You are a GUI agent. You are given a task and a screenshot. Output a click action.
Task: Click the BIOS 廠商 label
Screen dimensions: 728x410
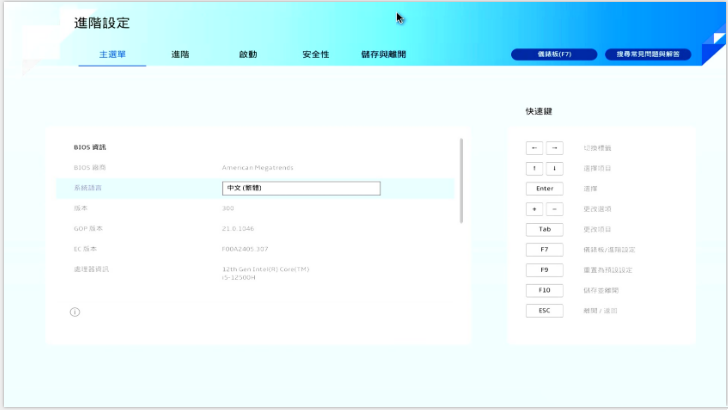(90, 168)
